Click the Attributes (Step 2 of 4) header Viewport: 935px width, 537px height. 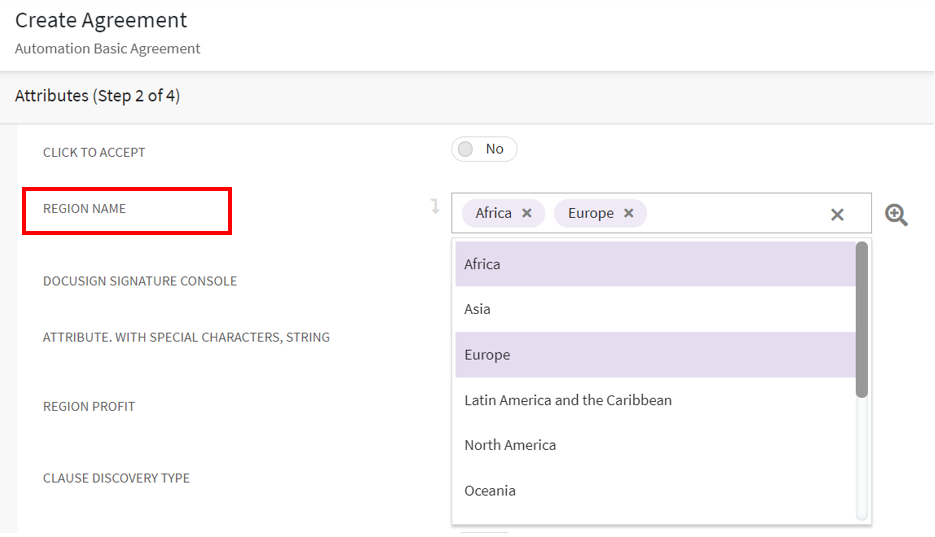pos(97,96)
